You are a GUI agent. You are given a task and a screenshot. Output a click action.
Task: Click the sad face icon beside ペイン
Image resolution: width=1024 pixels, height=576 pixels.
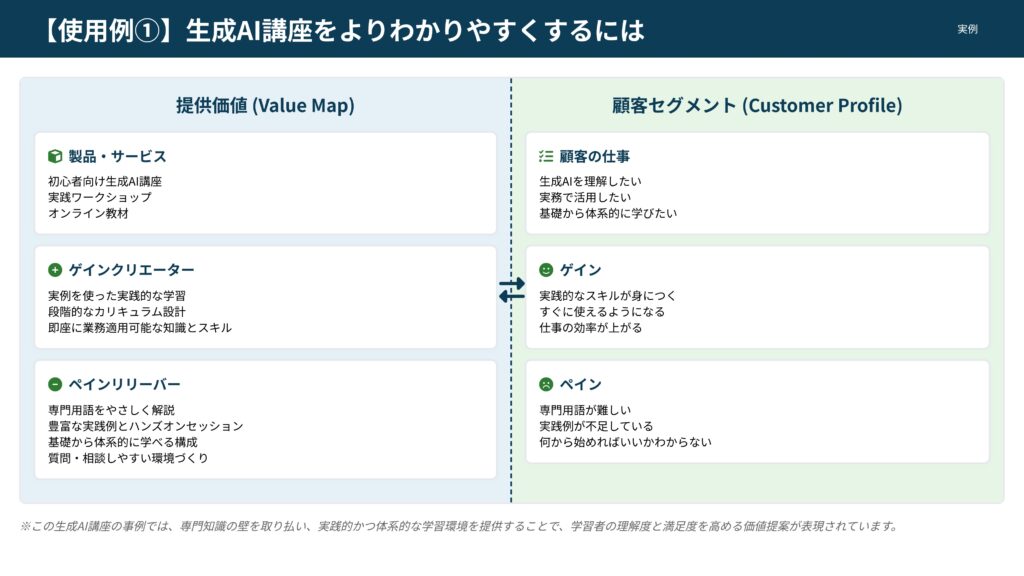(x=546, y=384)
